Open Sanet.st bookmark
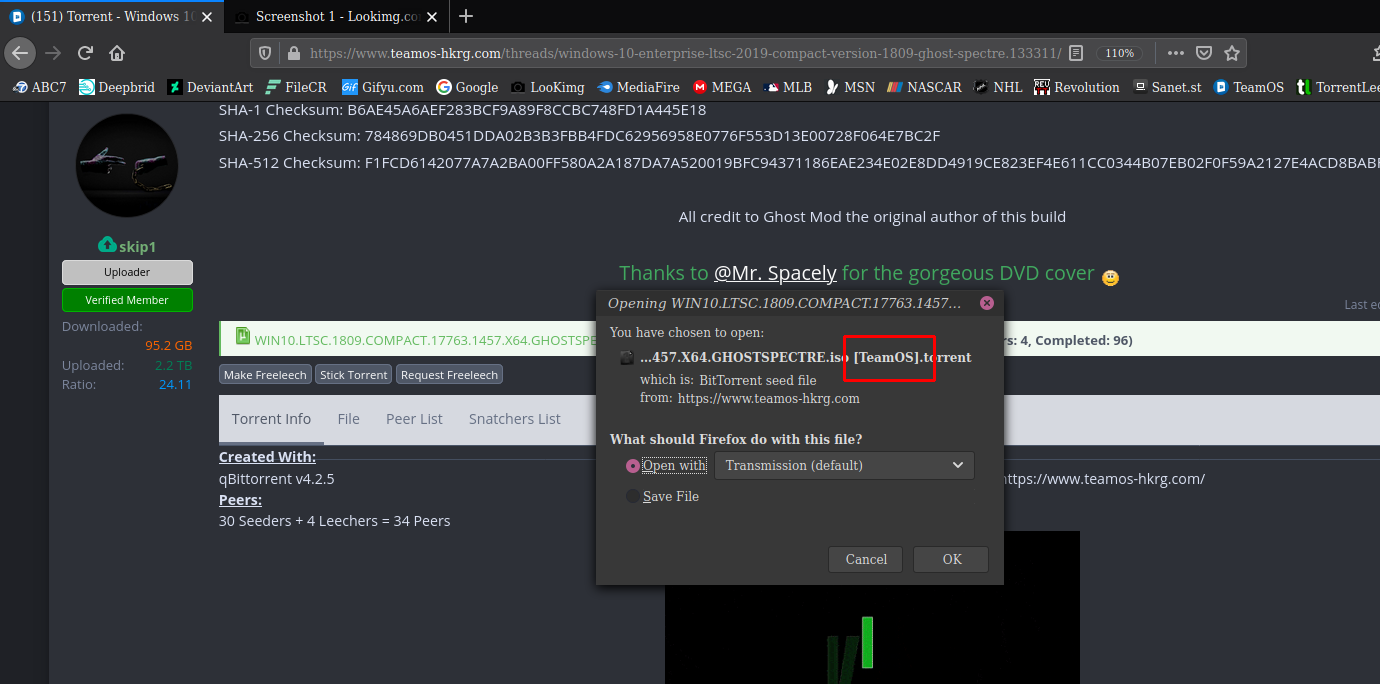Image resolution: width=1380 pixels, height=684 pixels. pos(1167,87)
